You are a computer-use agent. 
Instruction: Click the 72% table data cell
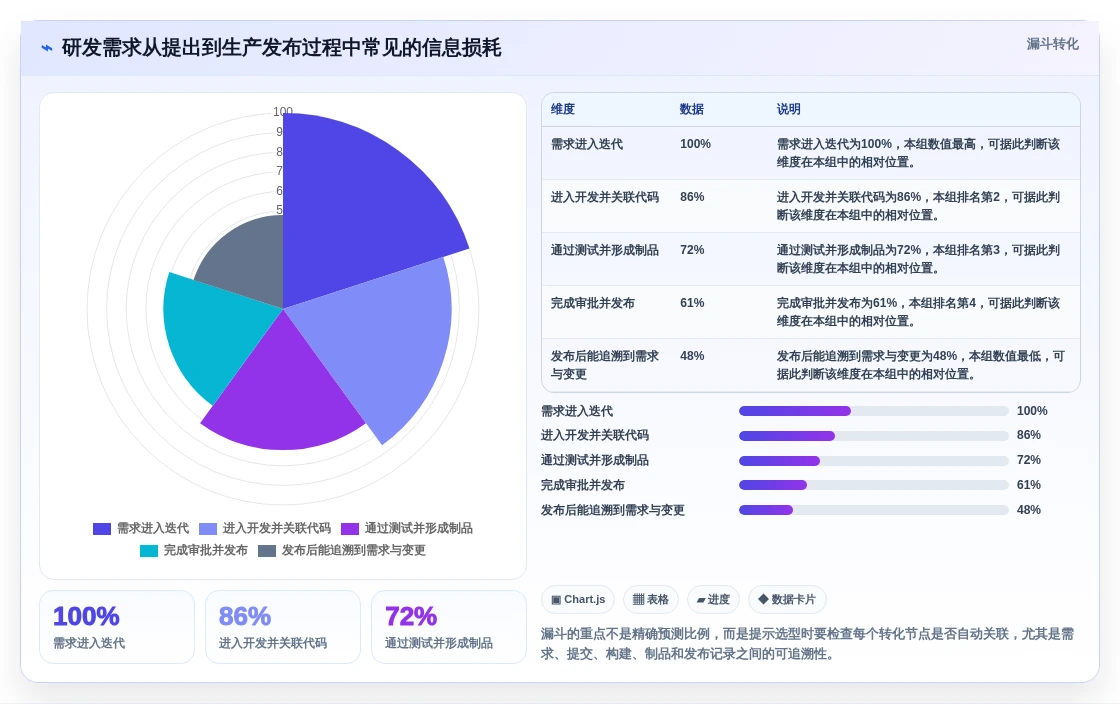click(692, 250)
